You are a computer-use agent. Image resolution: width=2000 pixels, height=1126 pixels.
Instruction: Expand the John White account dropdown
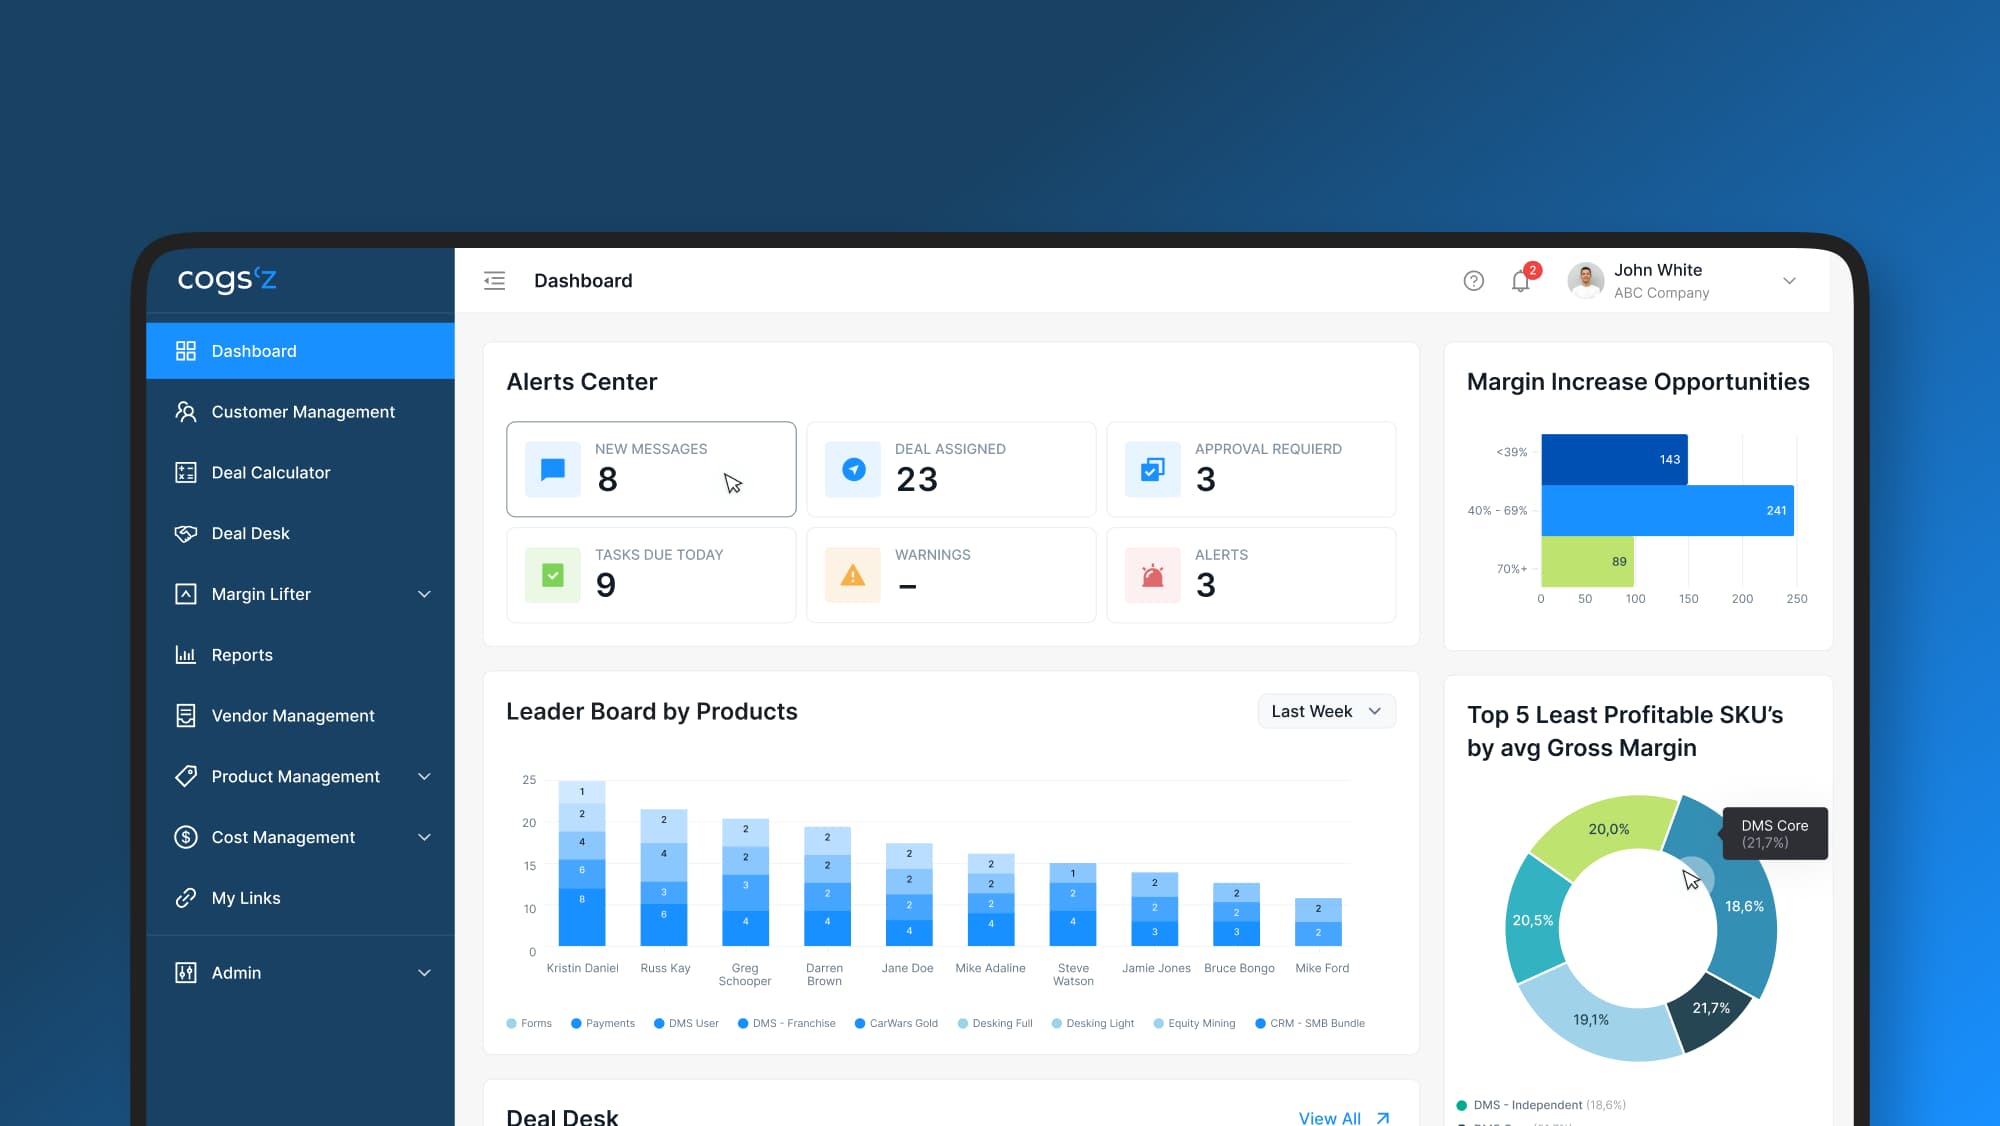point(1789,281)
